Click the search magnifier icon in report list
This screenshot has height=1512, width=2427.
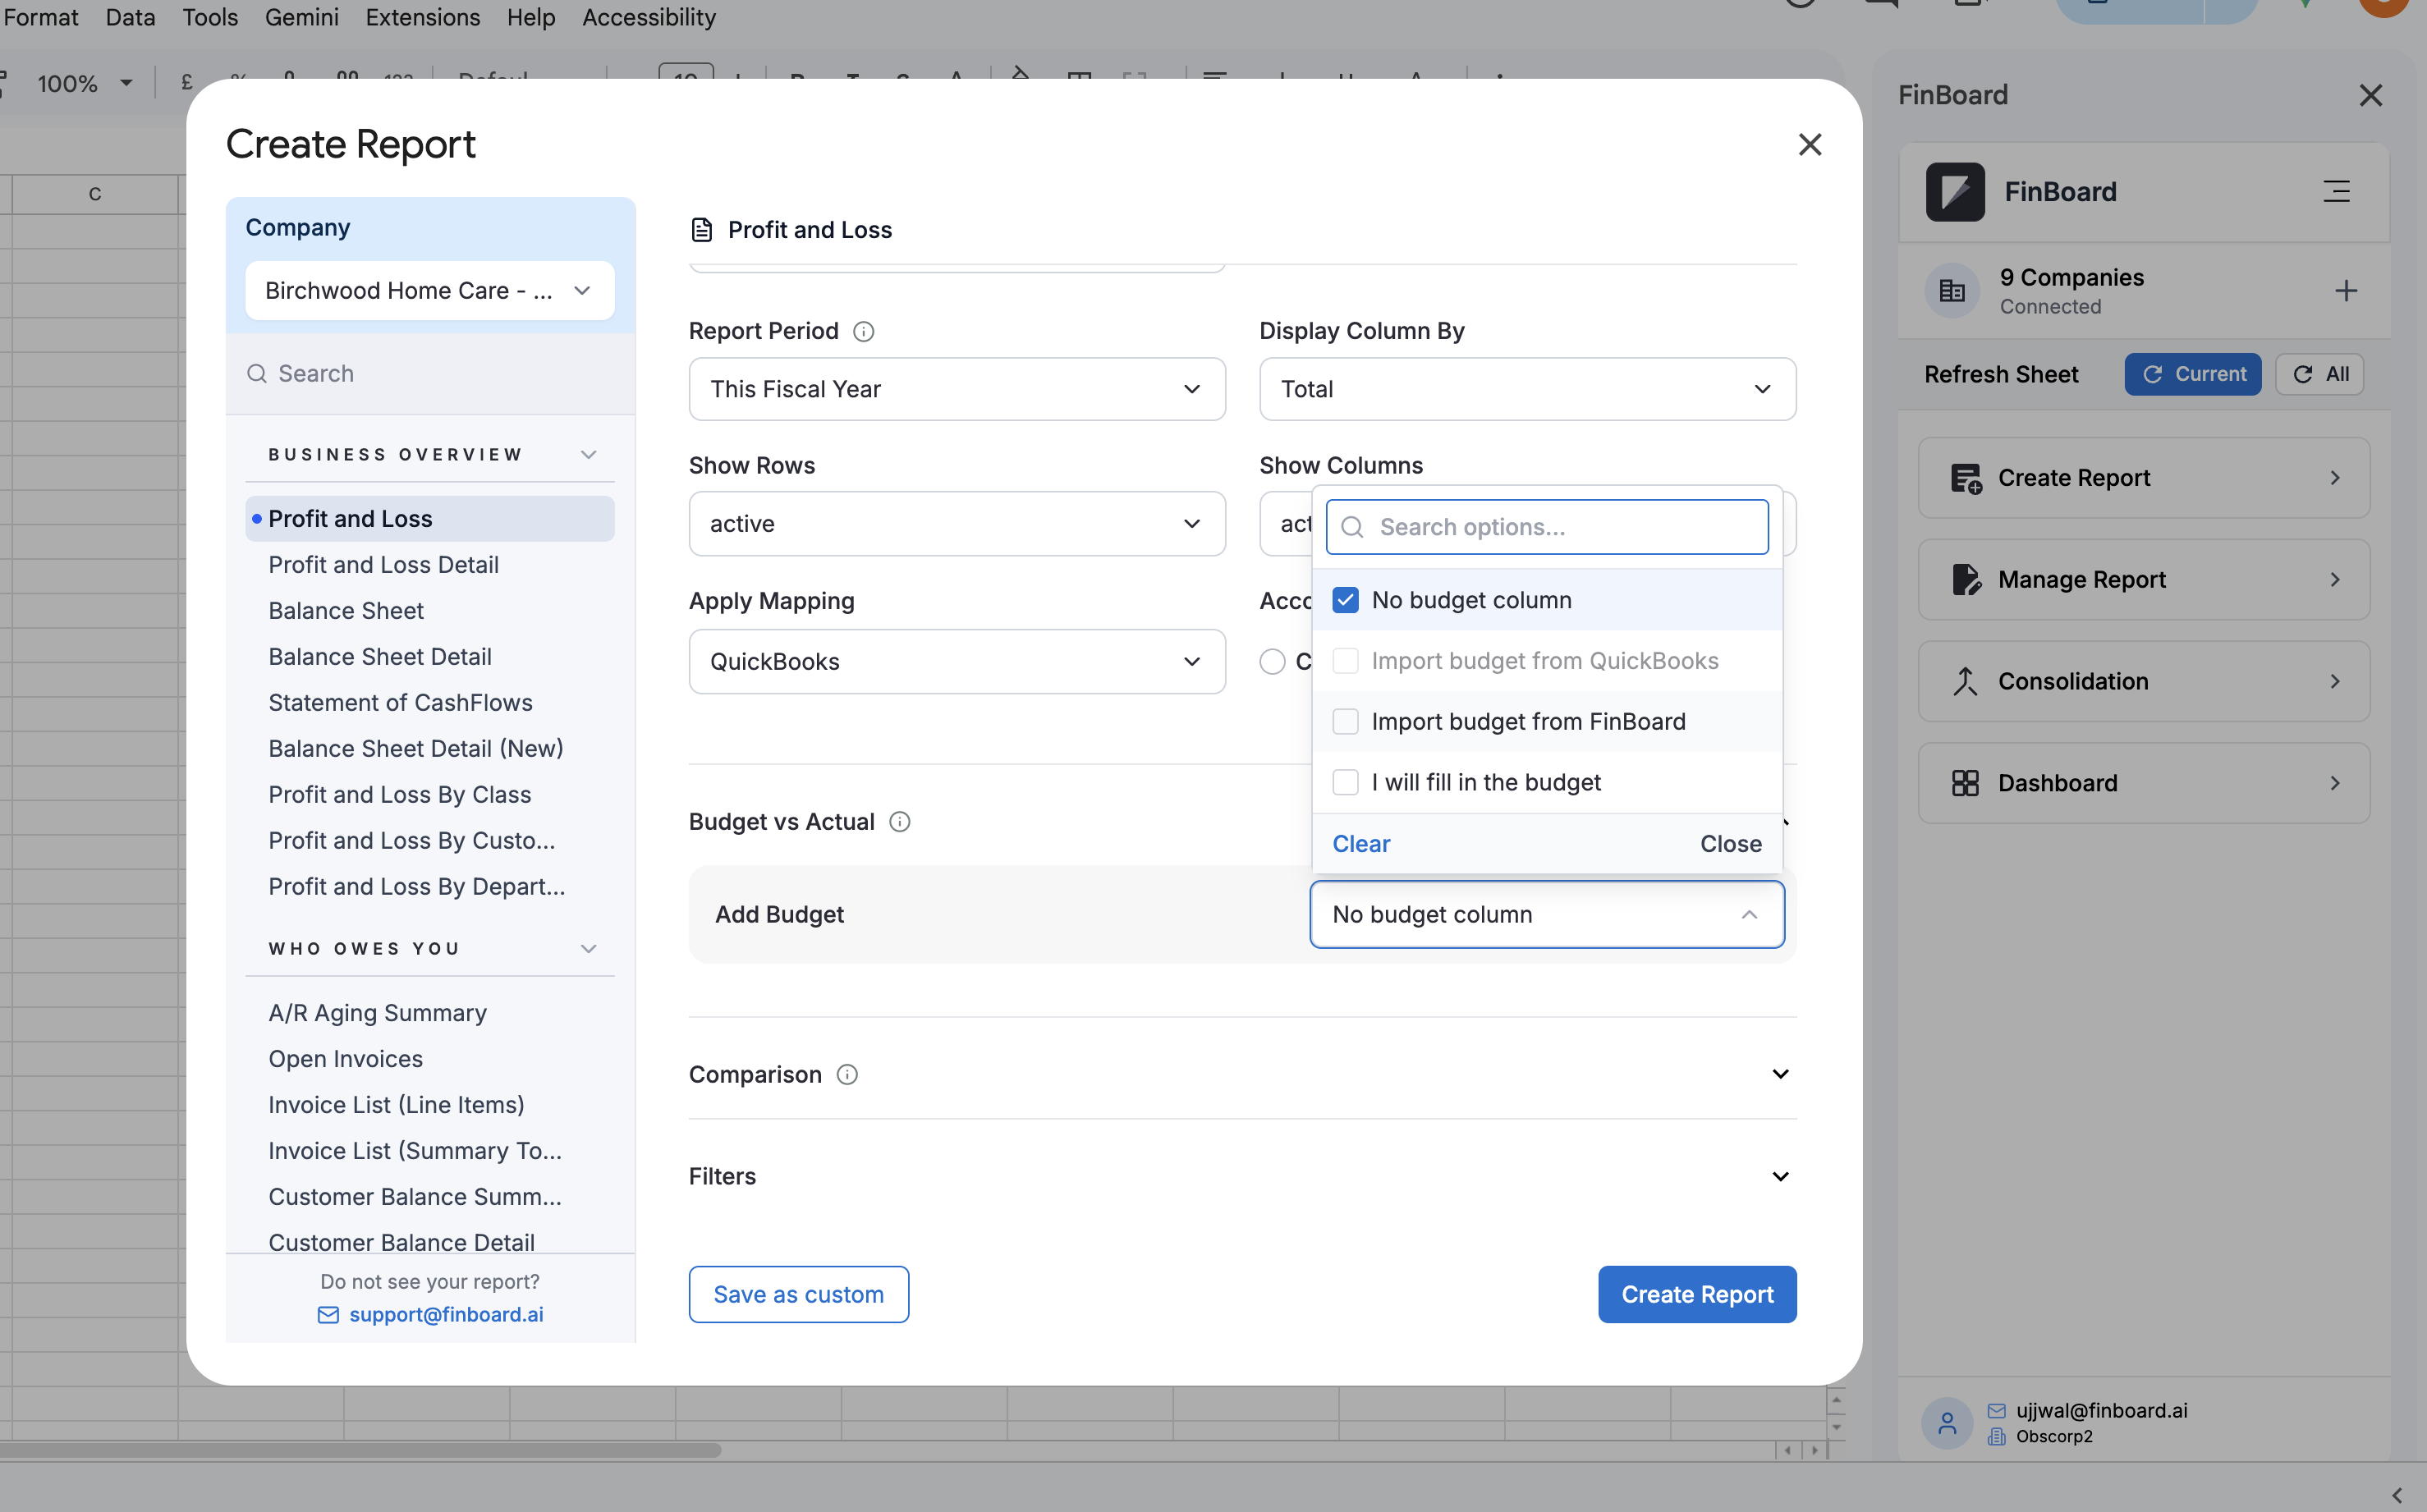(257, 374)
